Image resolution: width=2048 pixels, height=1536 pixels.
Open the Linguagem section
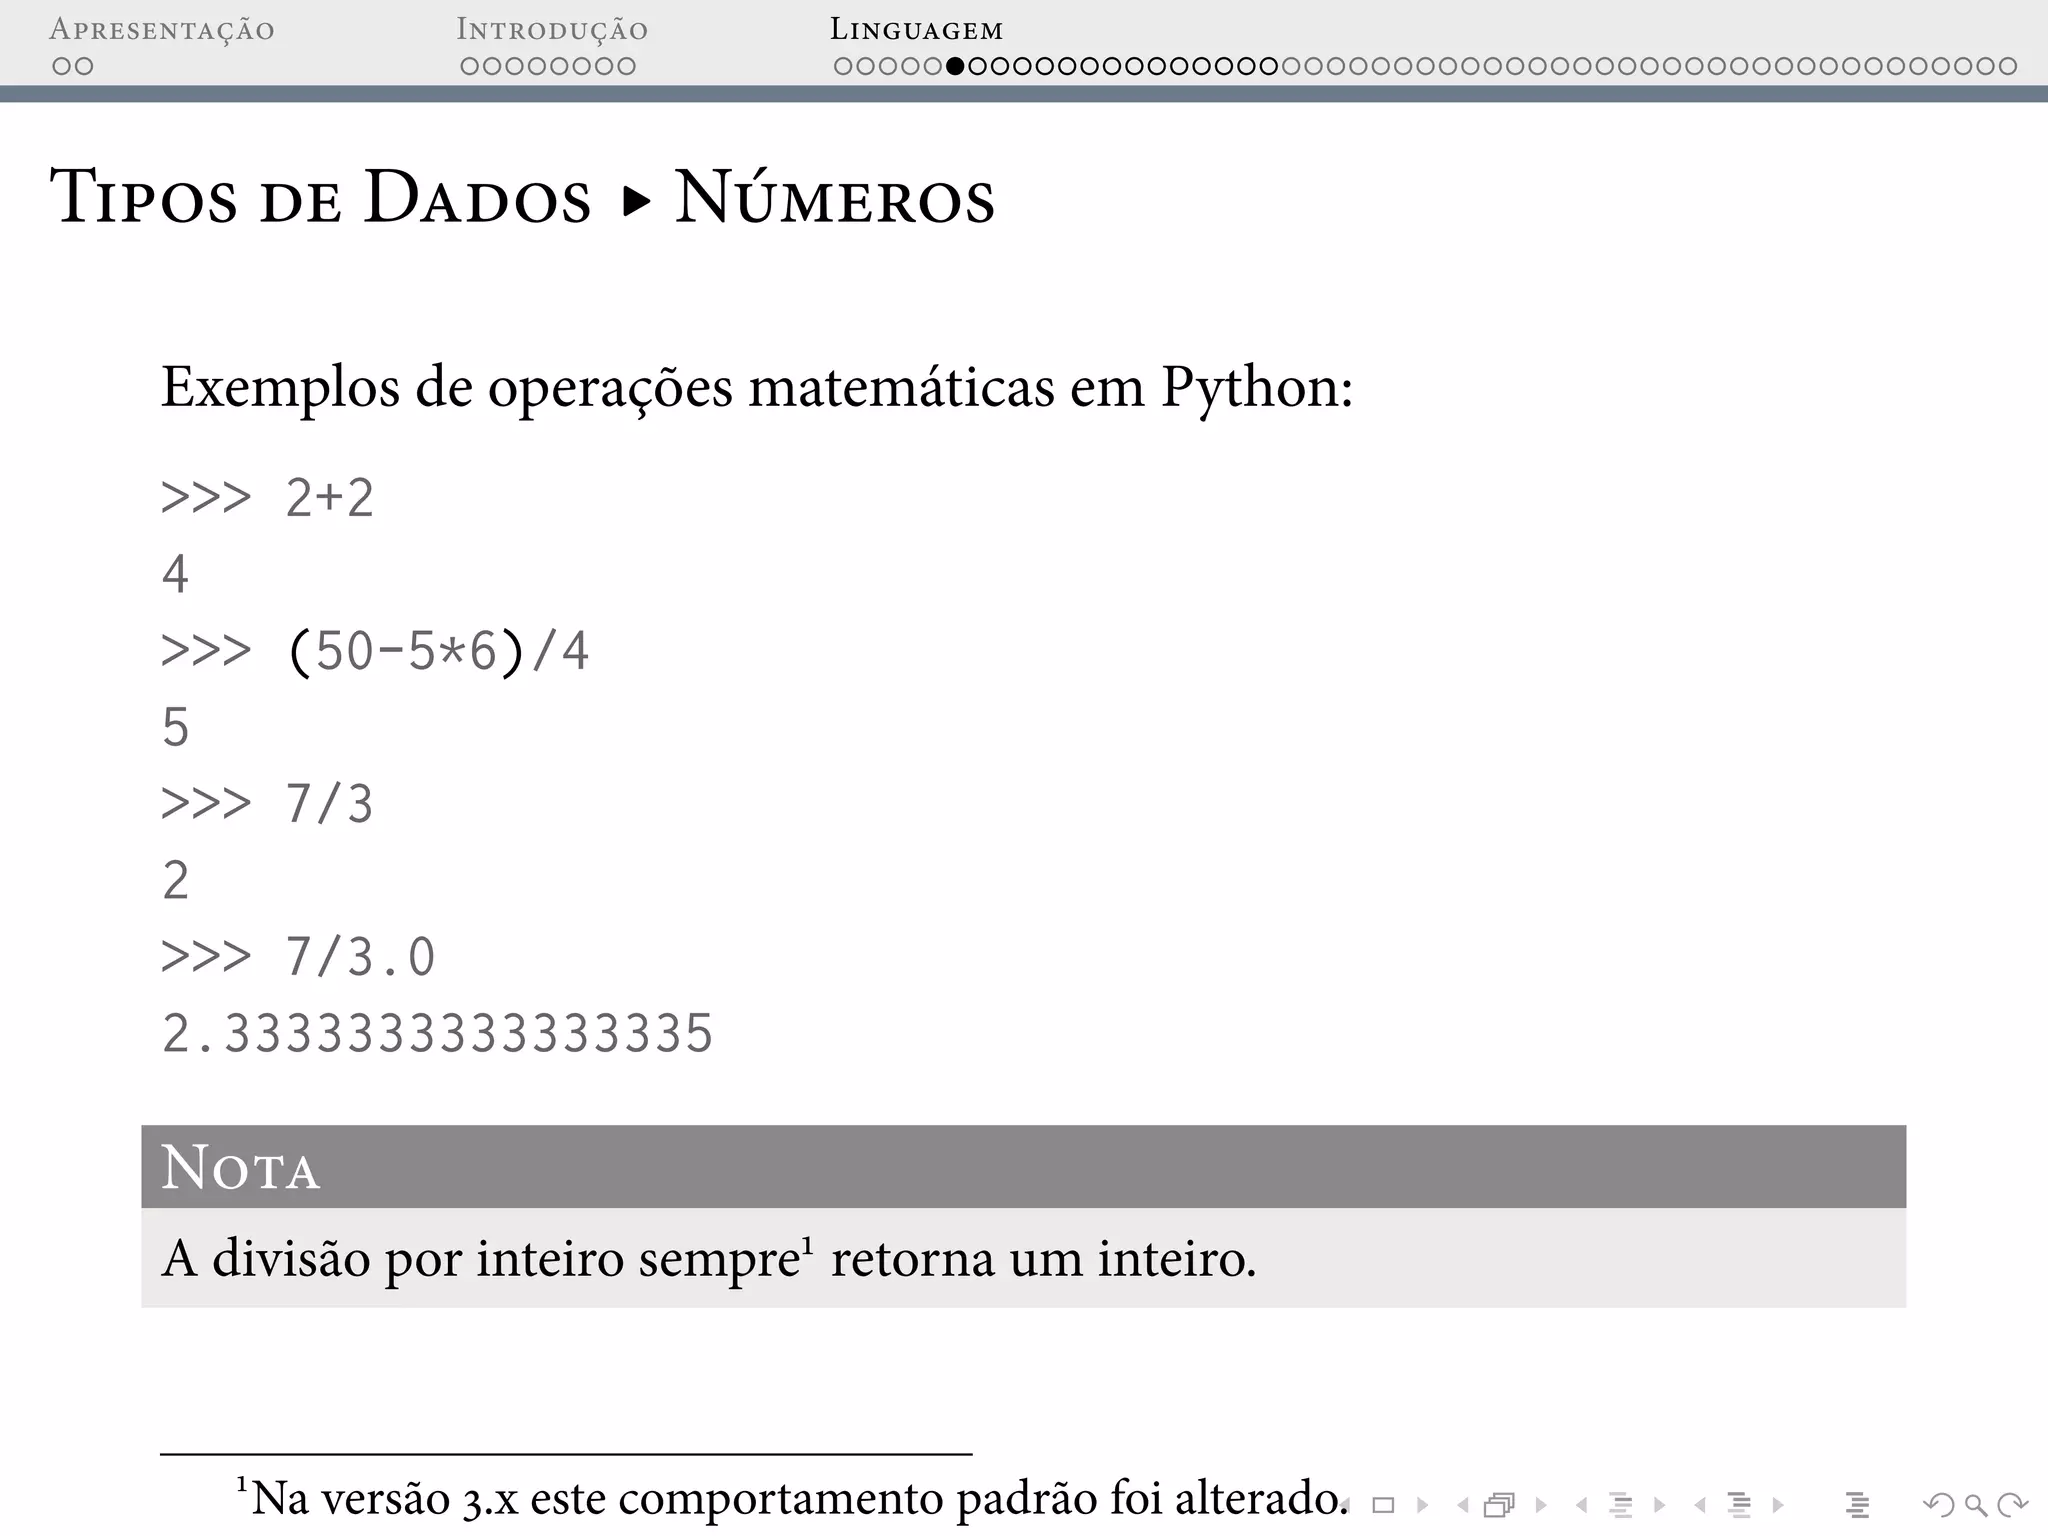click(x=916, y=29)
